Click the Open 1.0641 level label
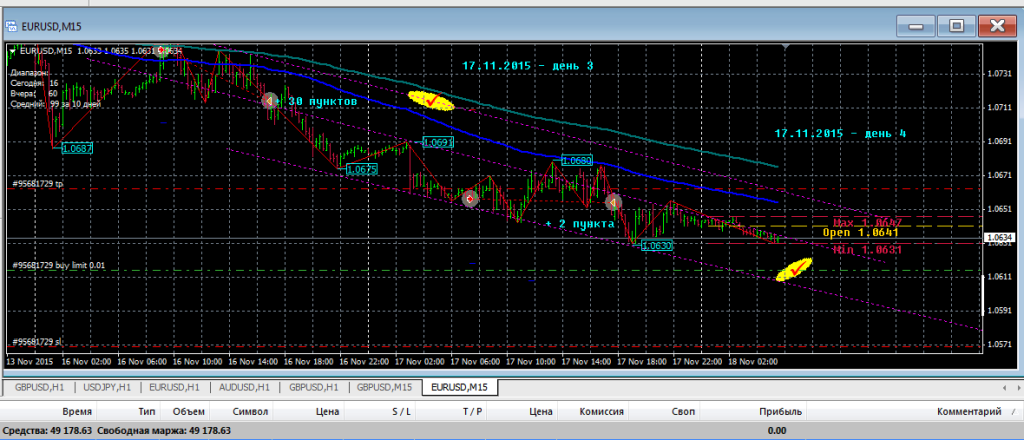The width and height of the screenshot is (1024, 440). coord(861,232)
